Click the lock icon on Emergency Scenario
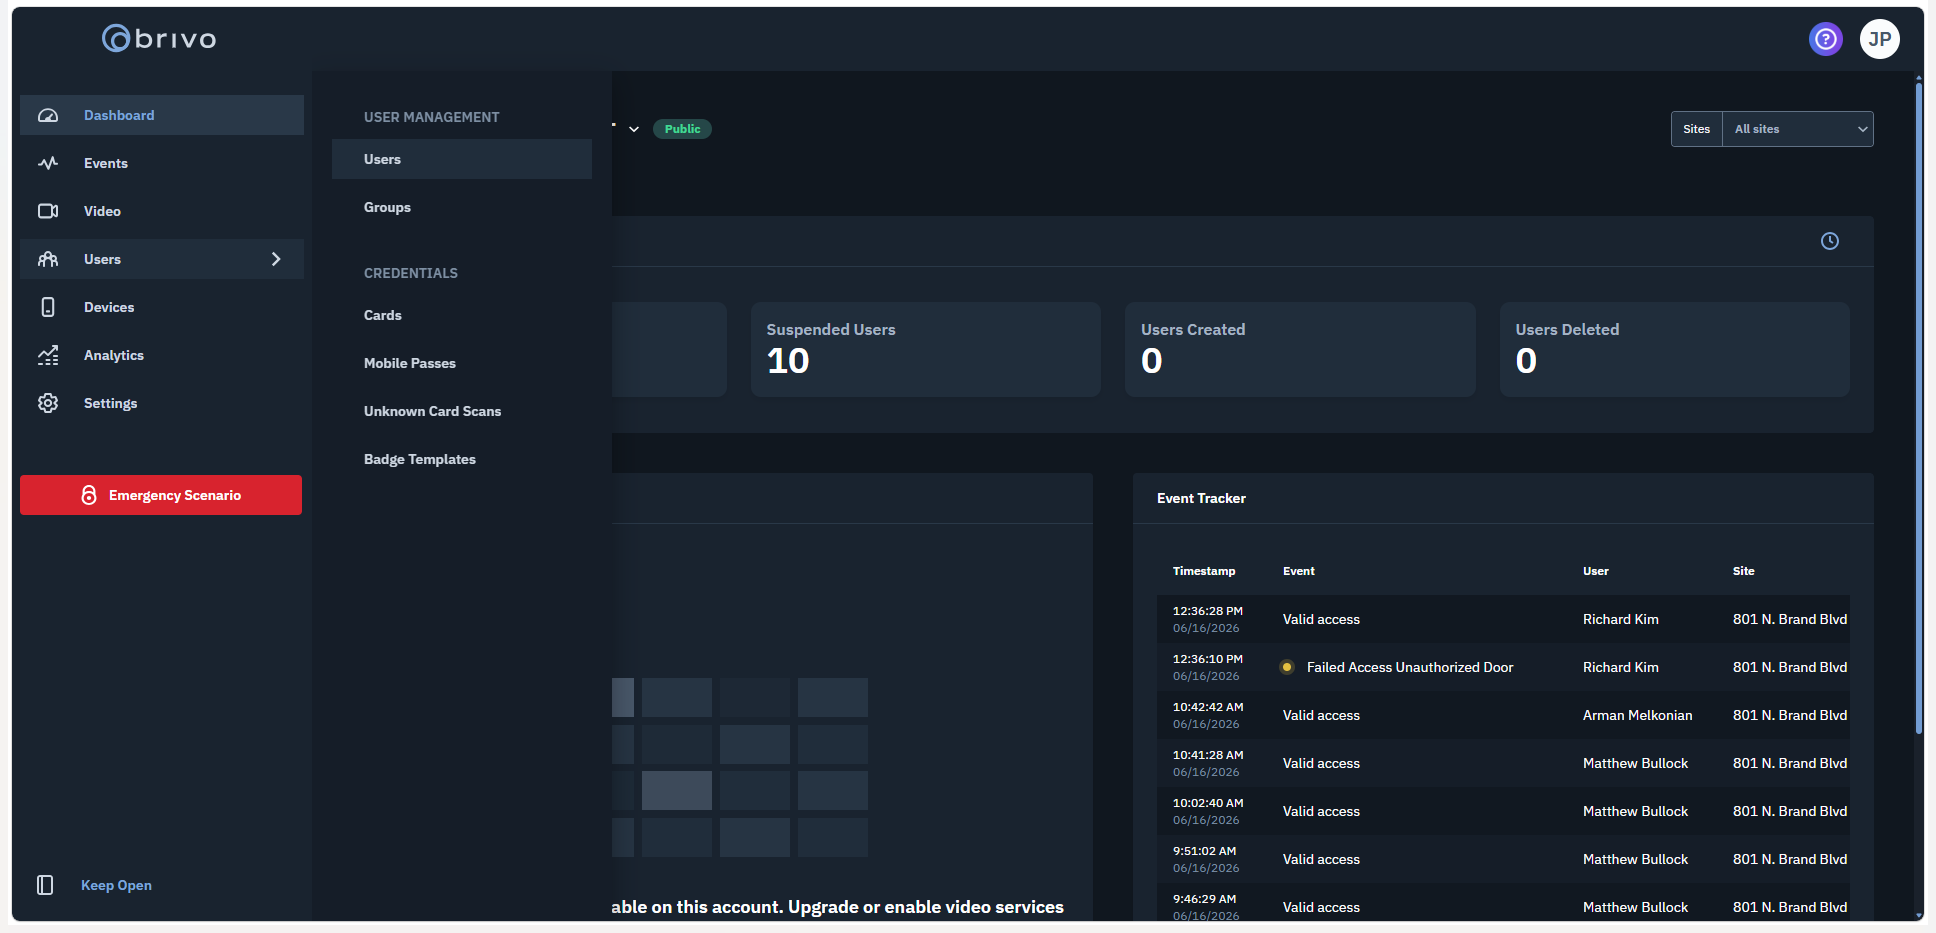Image resolution: width=1936 pixels, height=933 pixels. 89,495
